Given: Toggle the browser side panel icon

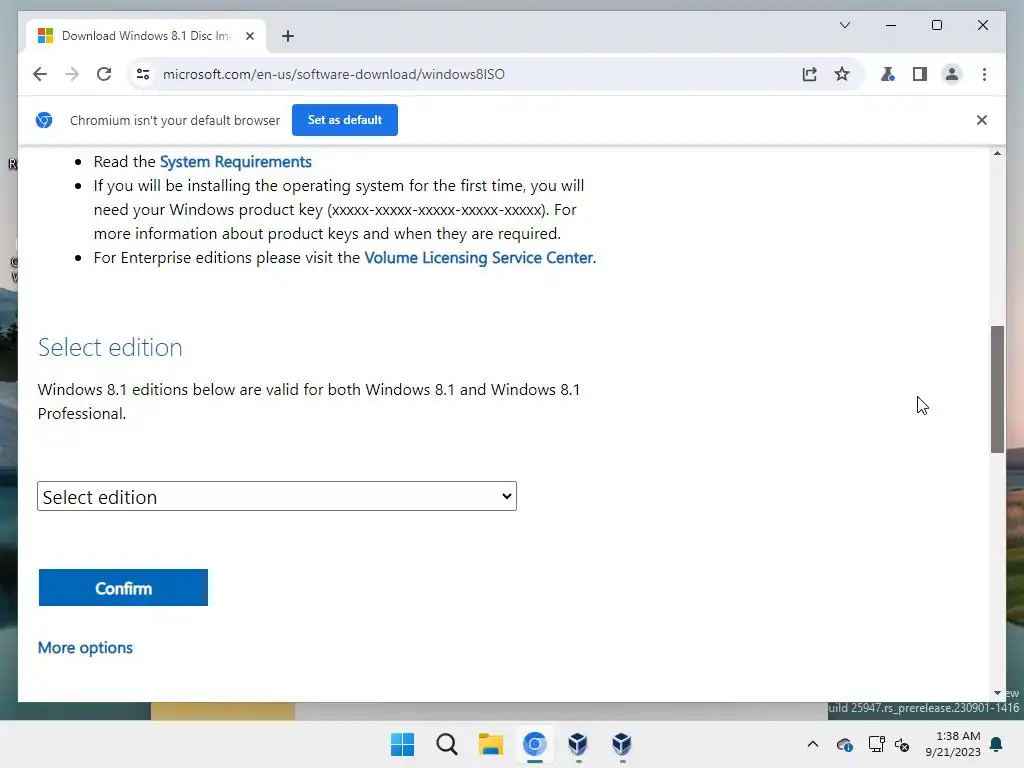Looking at the screenshot, I should point(920,74).
